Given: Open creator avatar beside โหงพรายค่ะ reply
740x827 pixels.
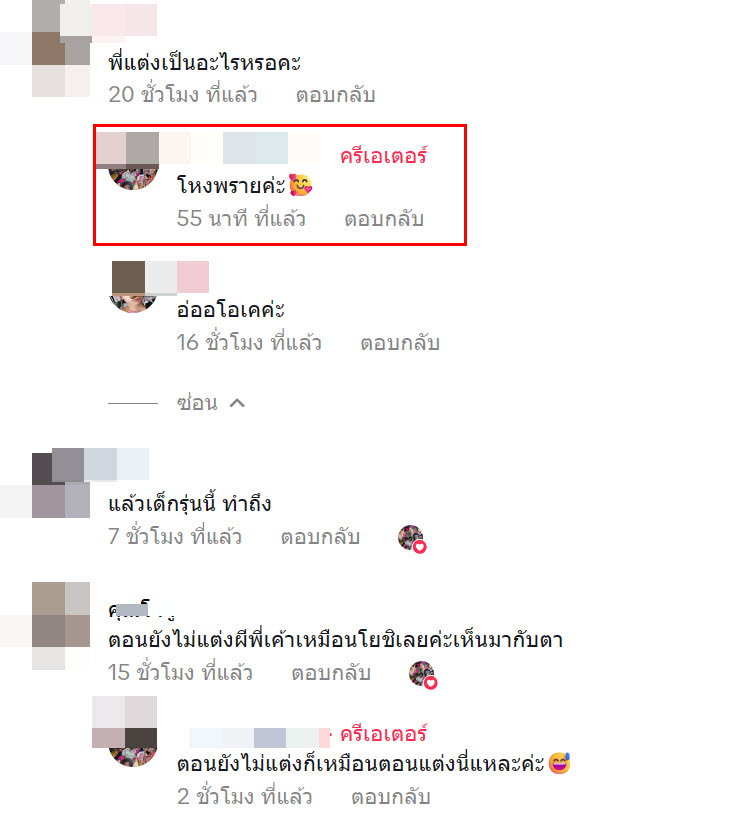Looking at the screenshot, I should [x=133, y=164].
